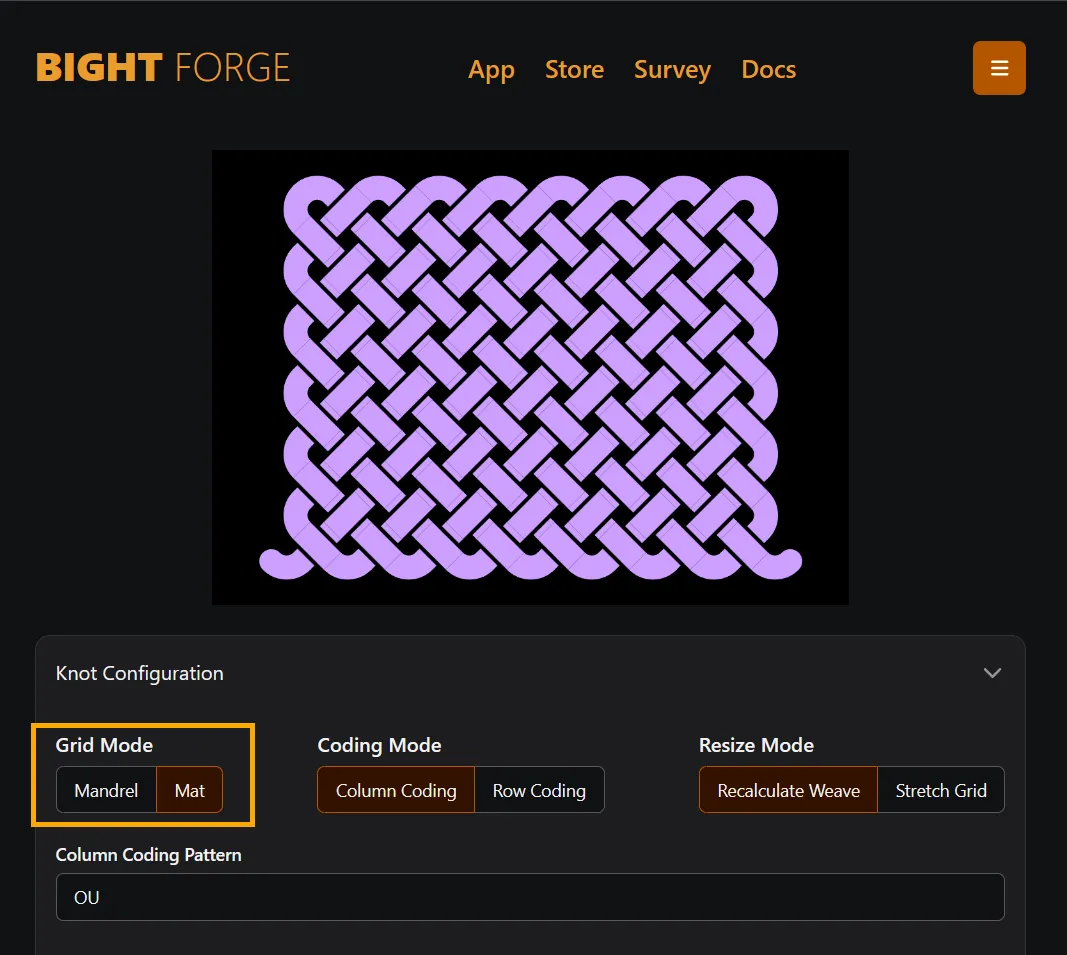
Task: Click the Bight Forge logo
Action: pos(163,68)
